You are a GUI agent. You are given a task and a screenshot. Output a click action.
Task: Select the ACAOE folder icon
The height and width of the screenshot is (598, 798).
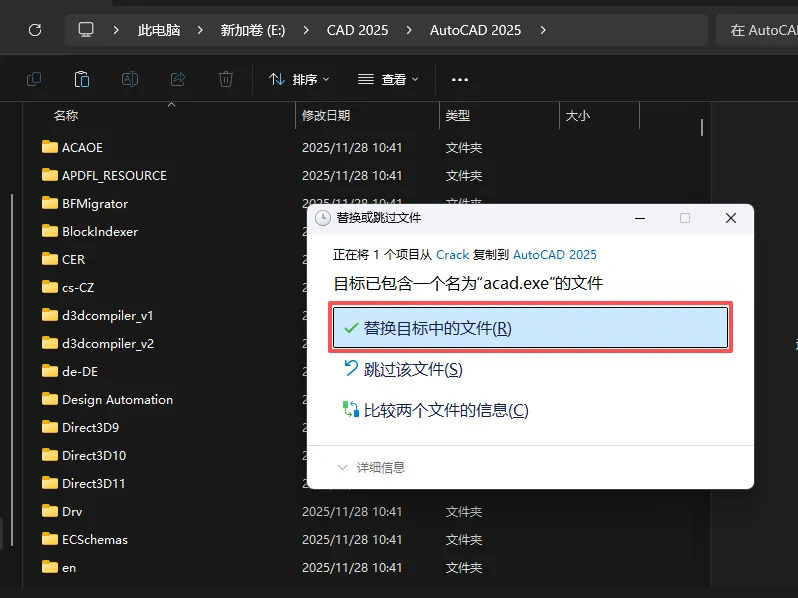(x=49, y=147)
